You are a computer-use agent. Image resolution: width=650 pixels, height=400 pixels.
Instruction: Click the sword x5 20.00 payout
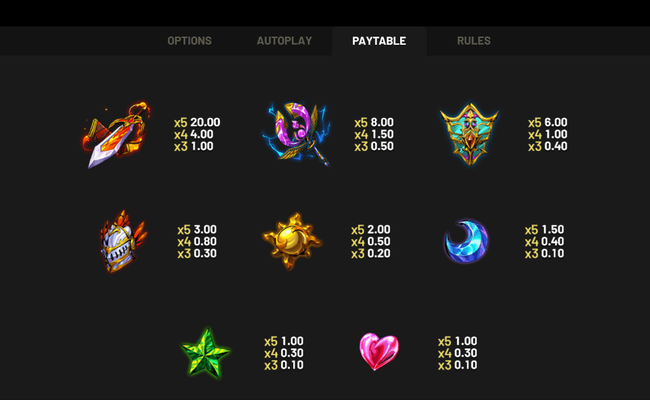point(197,122)
